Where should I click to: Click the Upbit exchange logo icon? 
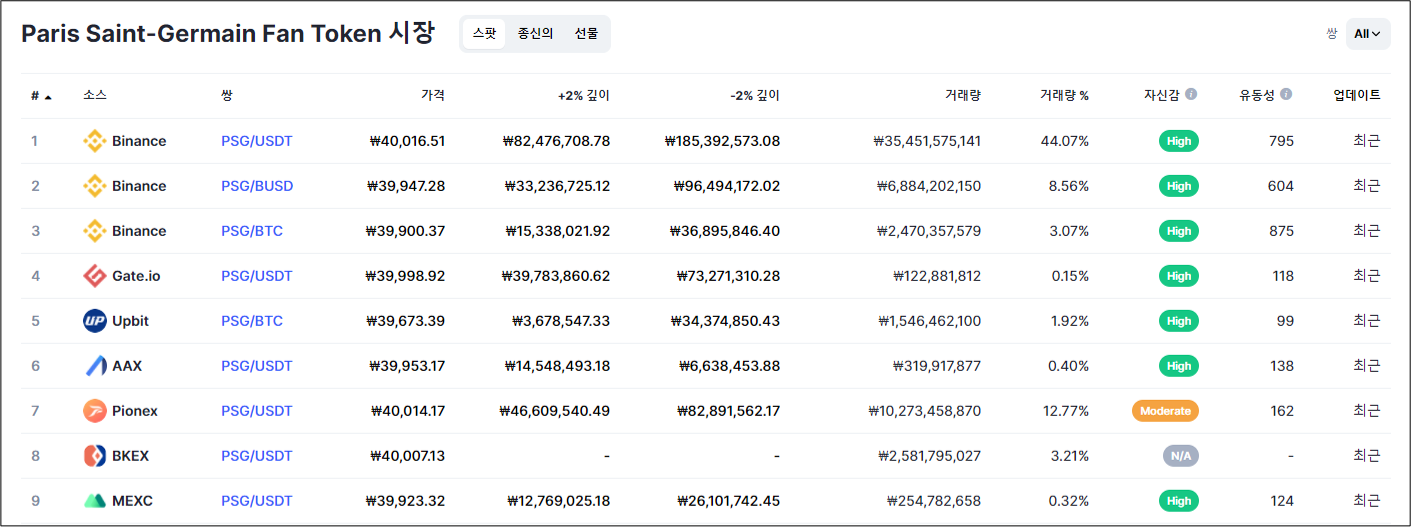94,321
